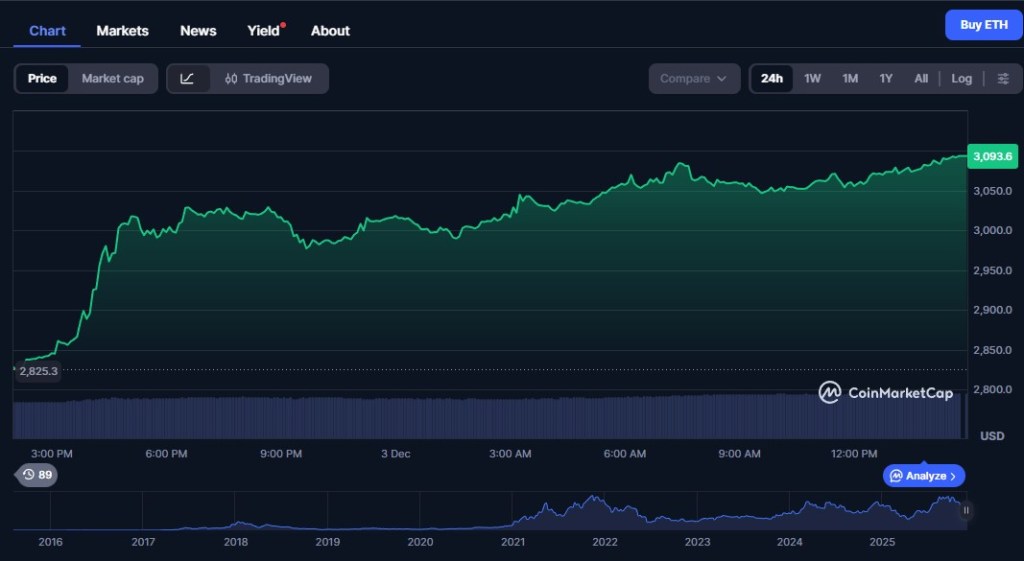
Task: Click the 2,900.0 price axis label
Action: [x=992, y=310]
